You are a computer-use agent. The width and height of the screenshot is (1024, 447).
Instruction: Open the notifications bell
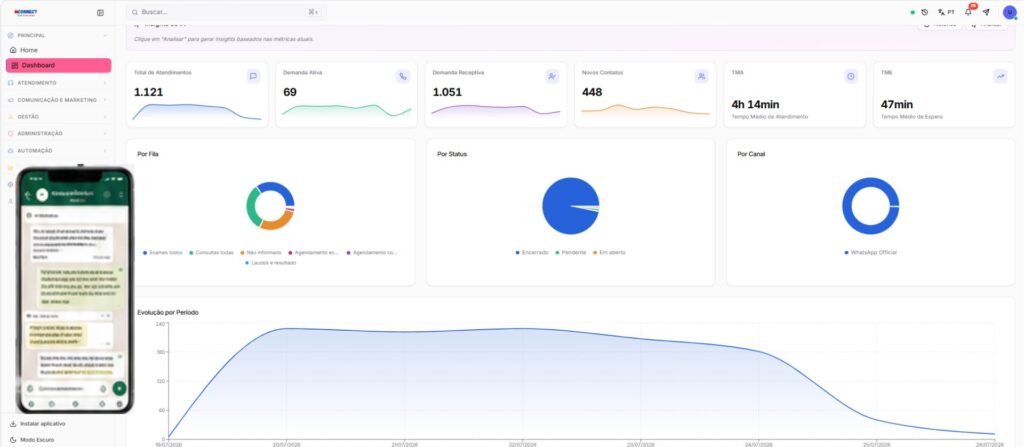pos(968,12)
